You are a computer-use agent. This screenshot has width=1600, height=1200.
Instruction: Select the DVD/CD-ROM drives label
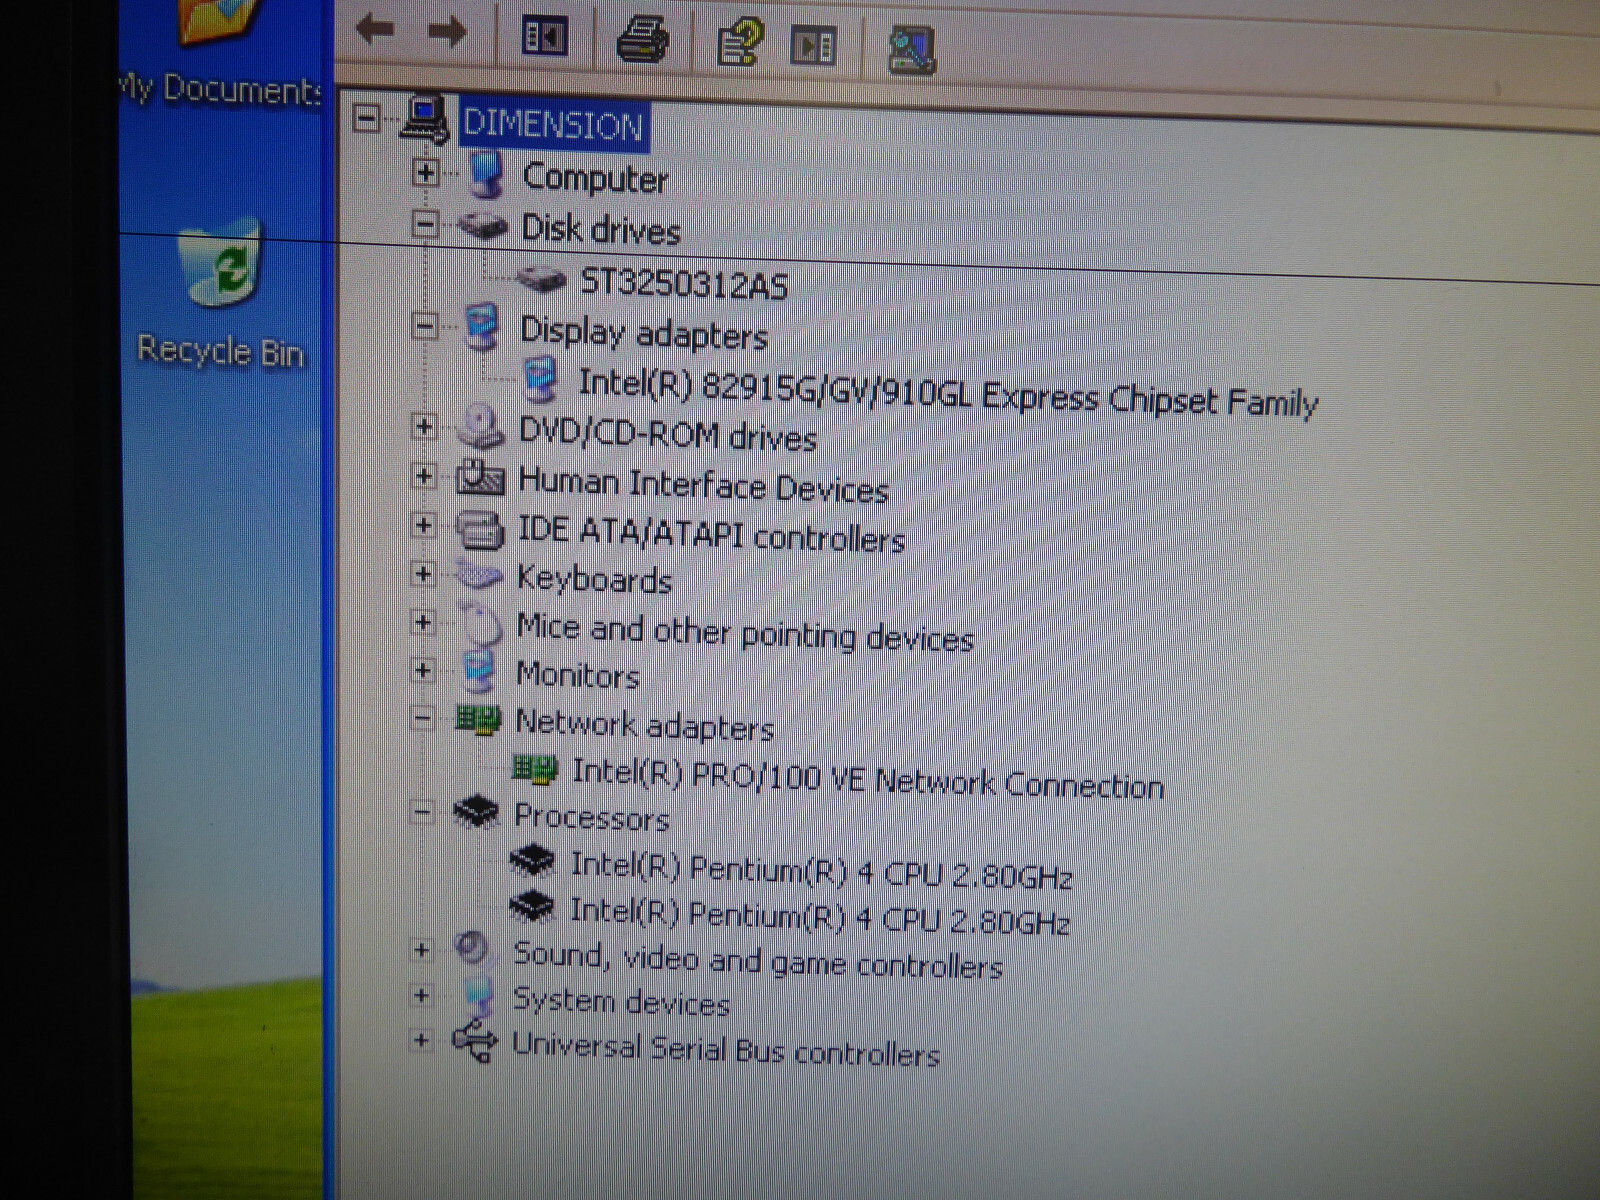(668, 434)
